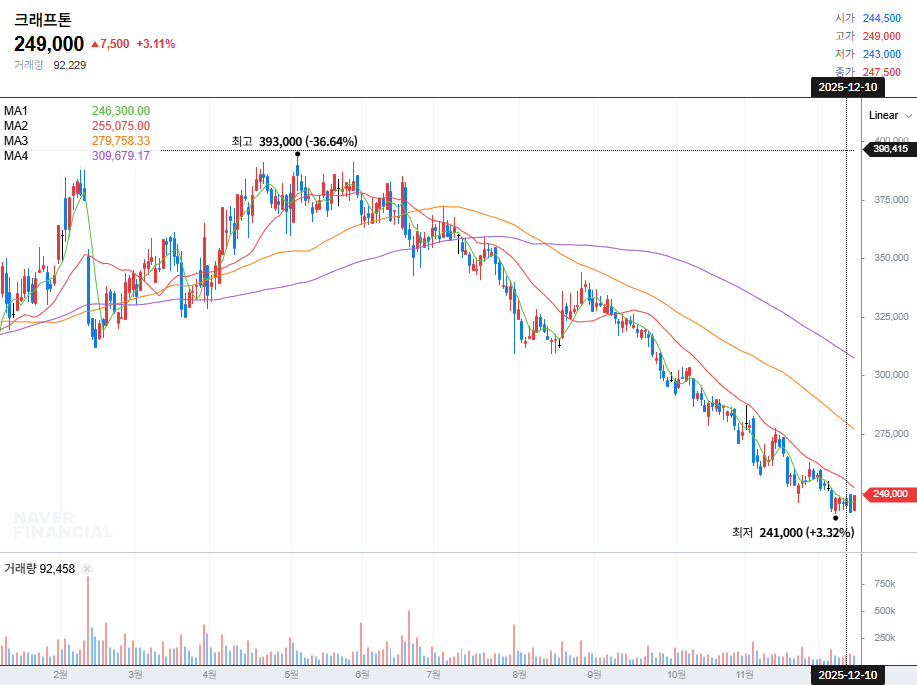Remove the 거래량 volume indicator
Viewport: 917px width, 685px height.
[x=87, y=569]
